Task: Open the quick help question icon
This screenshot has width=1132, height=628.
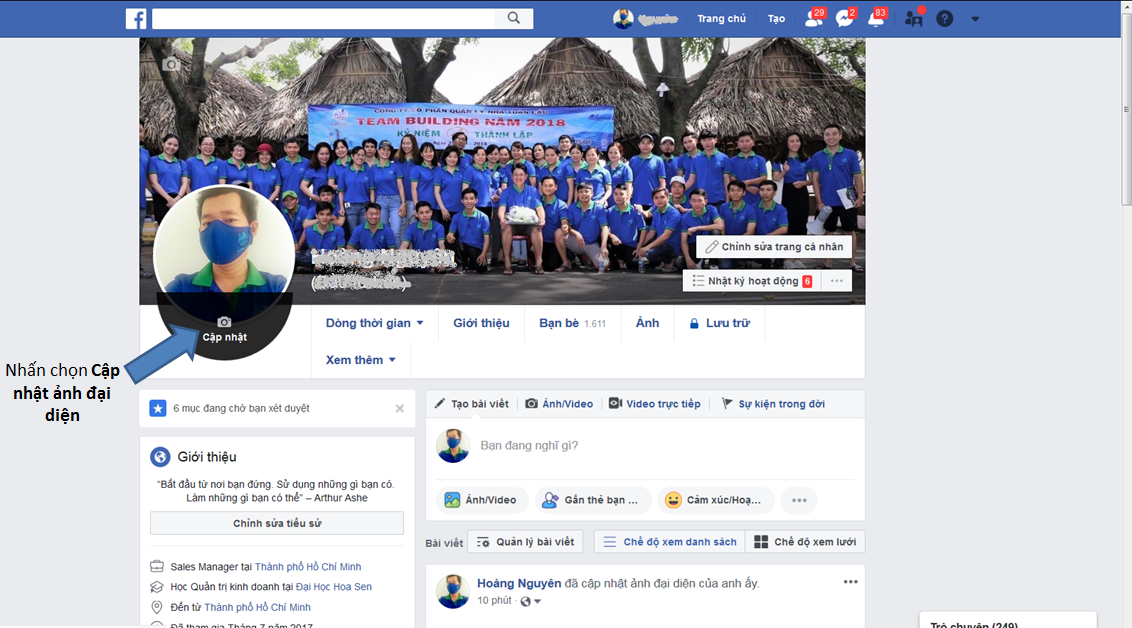Action: pos(944,19)
